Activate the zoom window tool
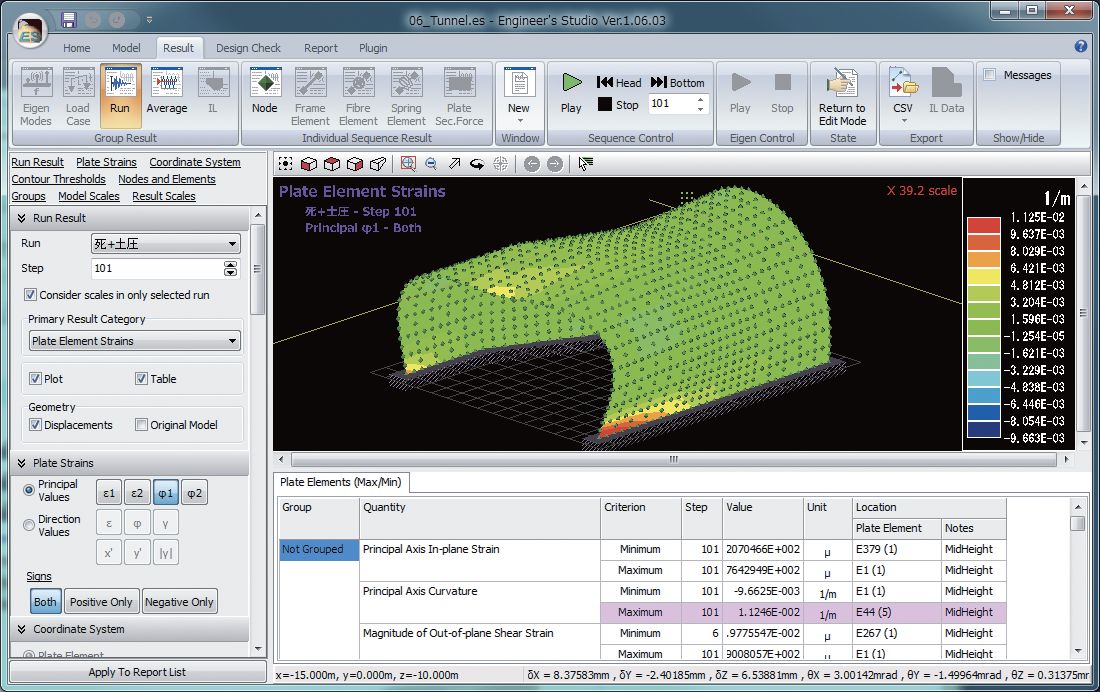The height and width of the screenshot is (692, 1100). 408,164
